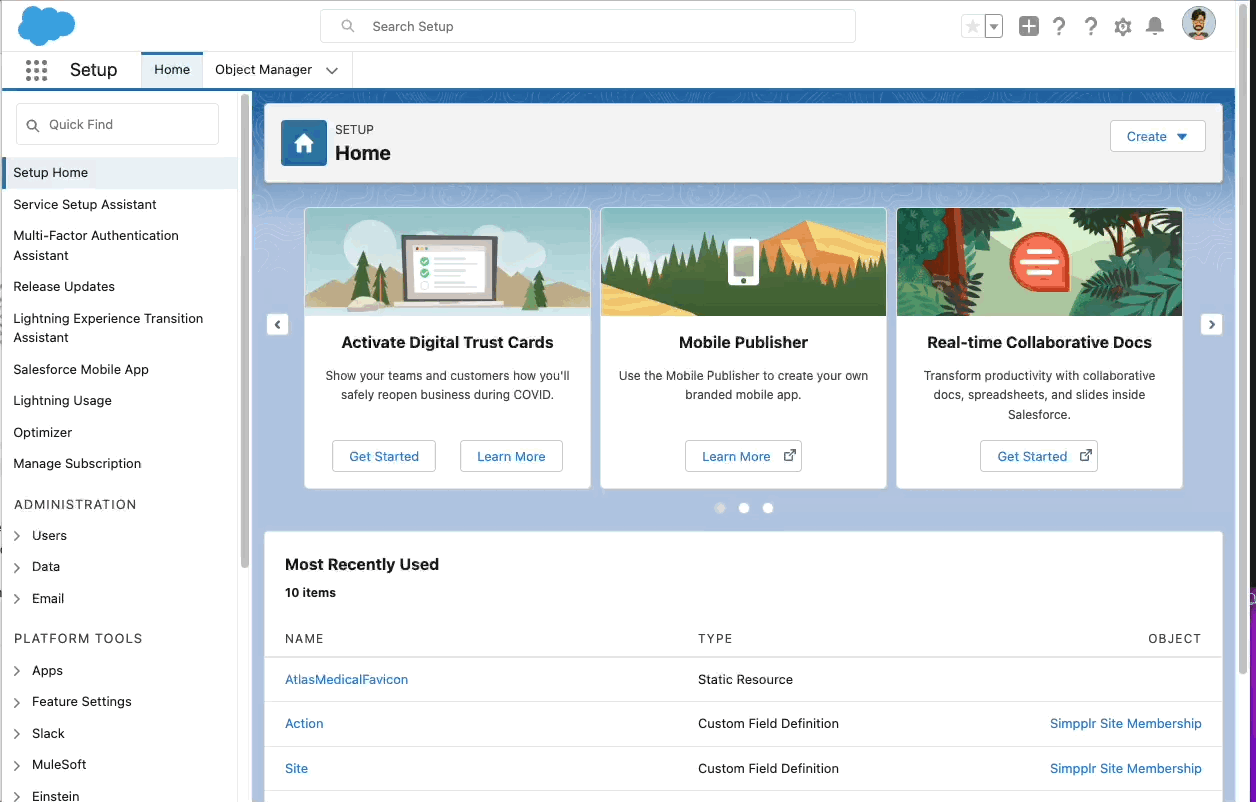The height and width of the screenshot is (802, 1256).
Task: Expand the Users tree section
Action: click(x=17, y=536)
